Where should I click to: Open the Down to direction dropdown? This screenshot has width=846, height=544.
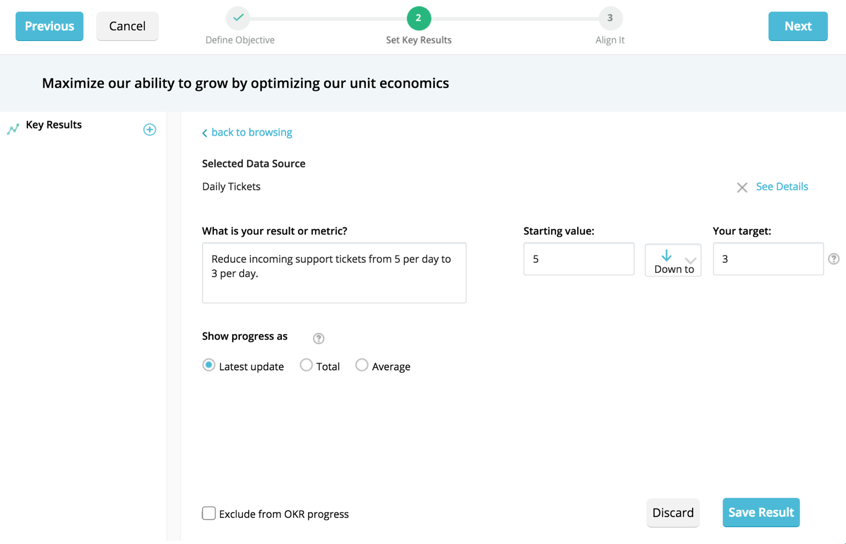(673, 260)
